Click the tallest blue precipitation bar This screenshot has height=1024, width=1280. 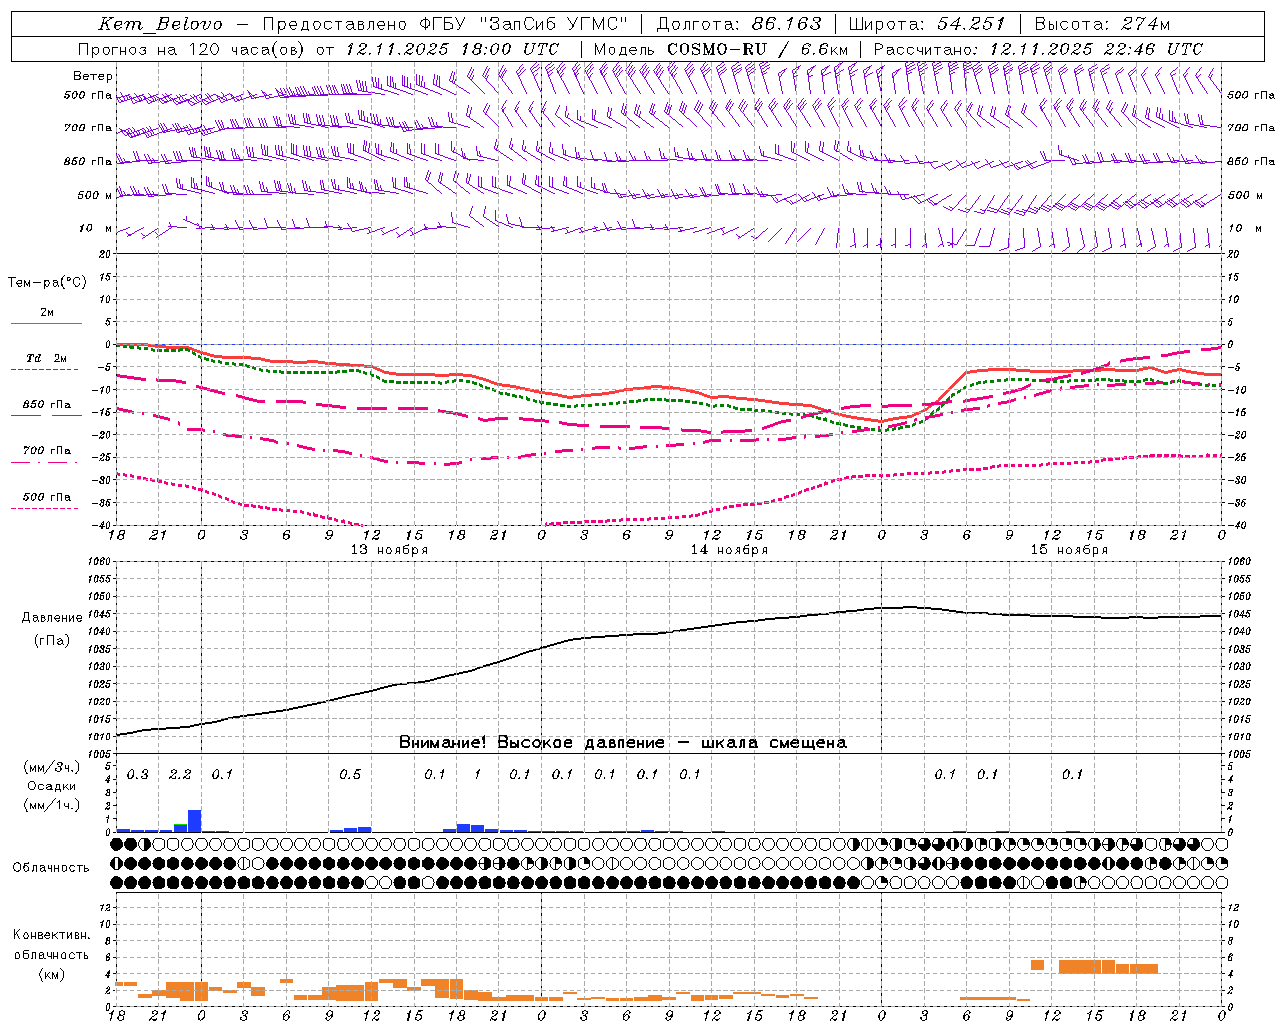[x=195, y=821]
